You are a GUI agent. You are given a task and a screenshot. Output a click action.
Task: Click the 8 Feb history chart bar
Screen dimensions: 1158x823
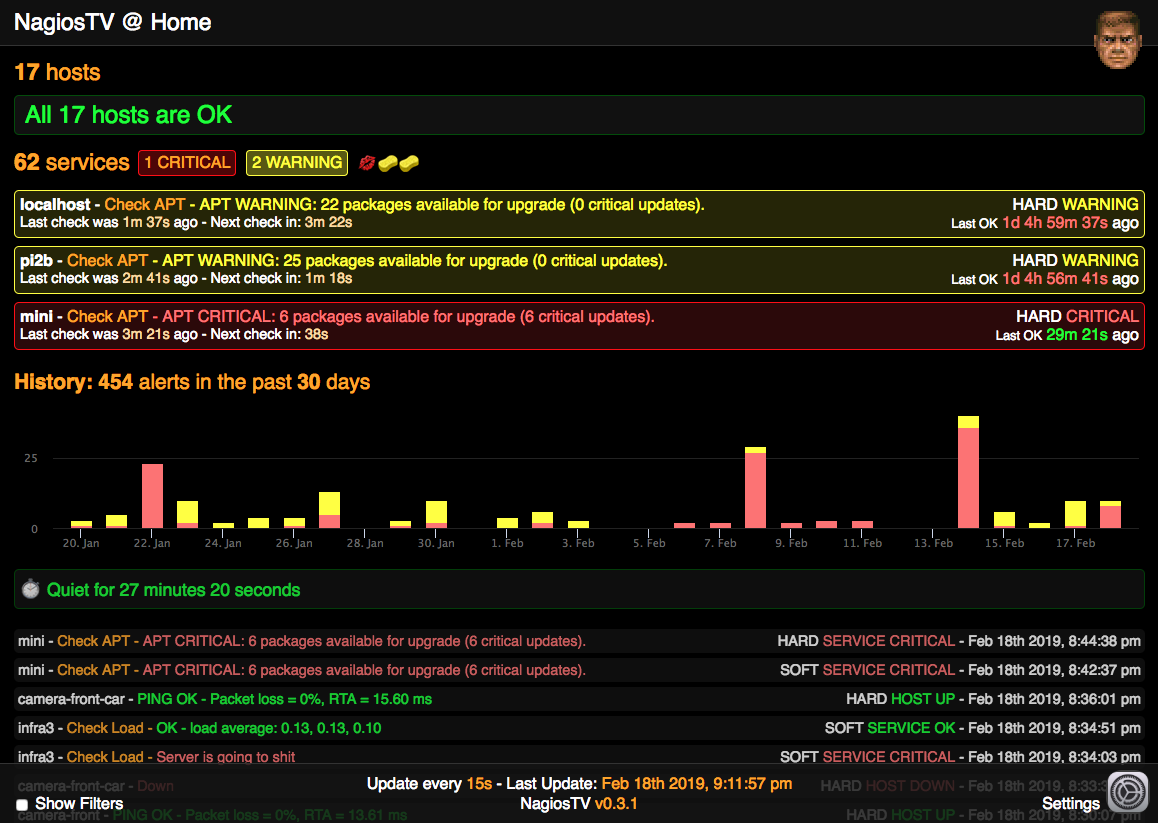(756, 488)
